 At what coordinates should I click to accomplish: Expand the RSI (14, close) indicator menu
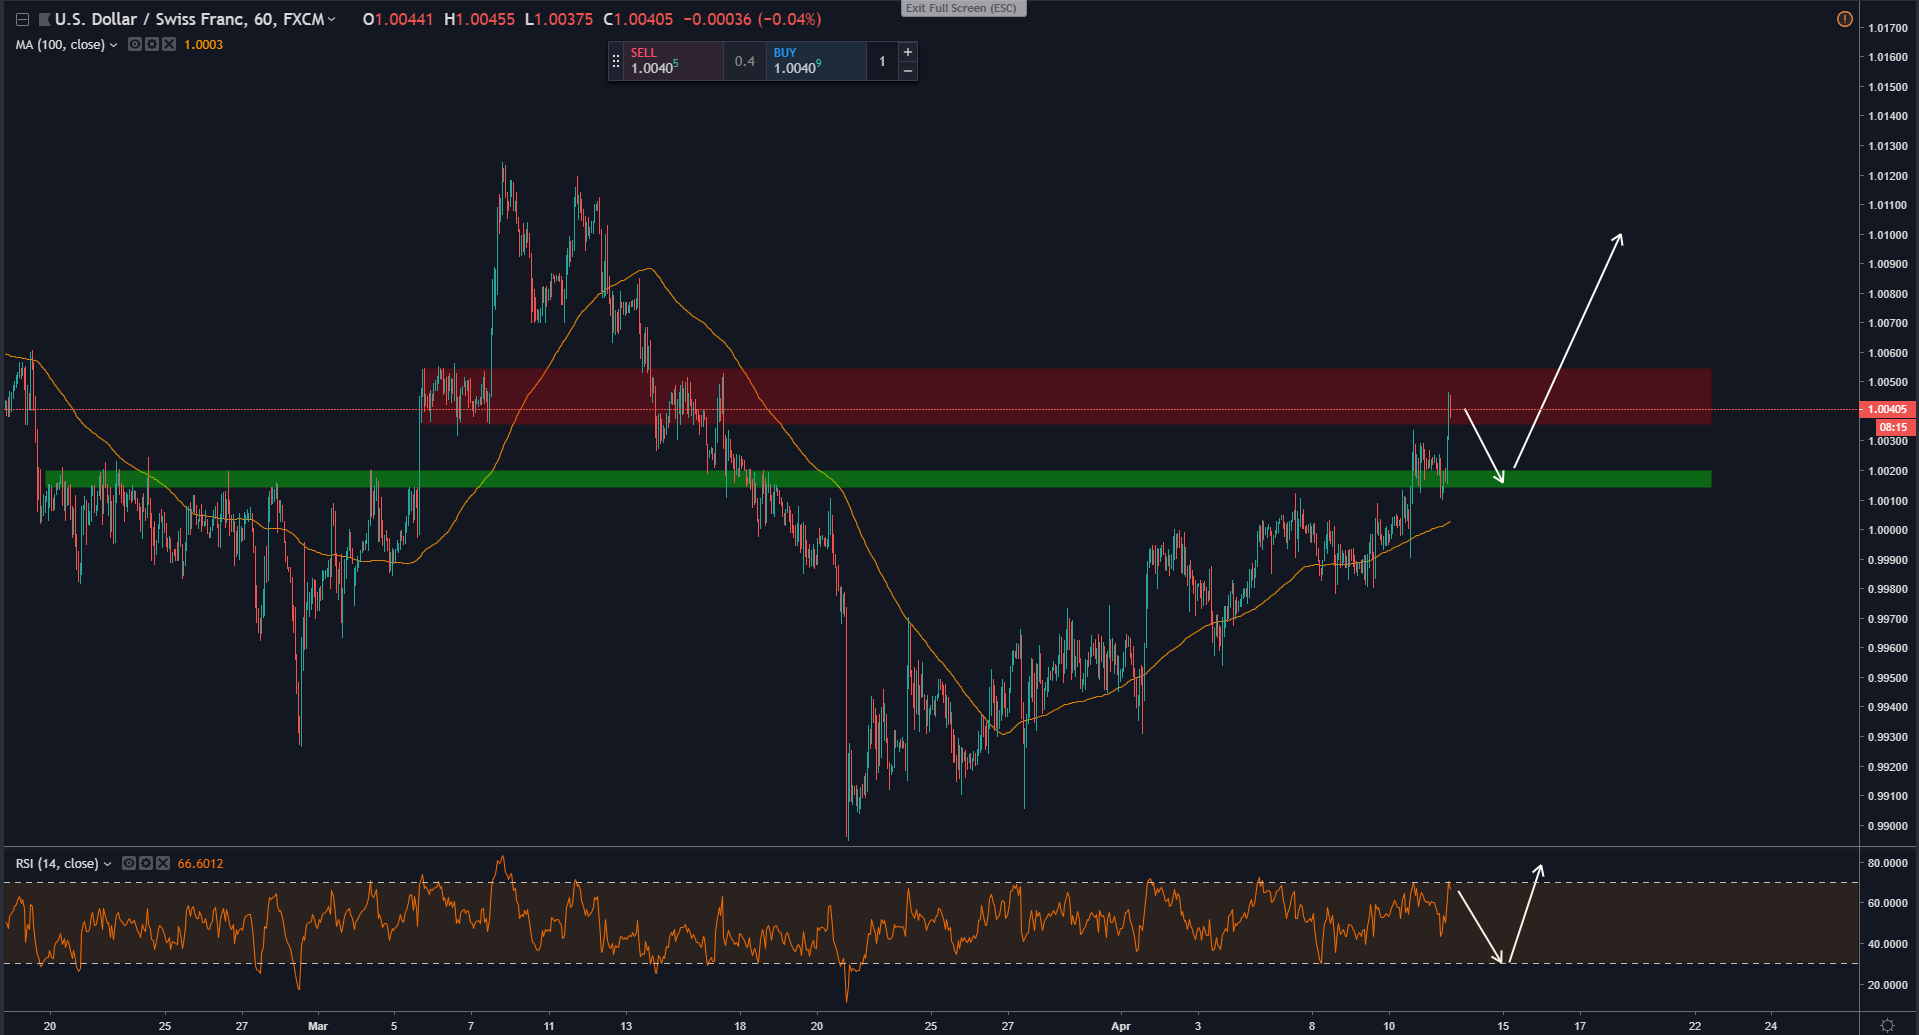(107, 864)
